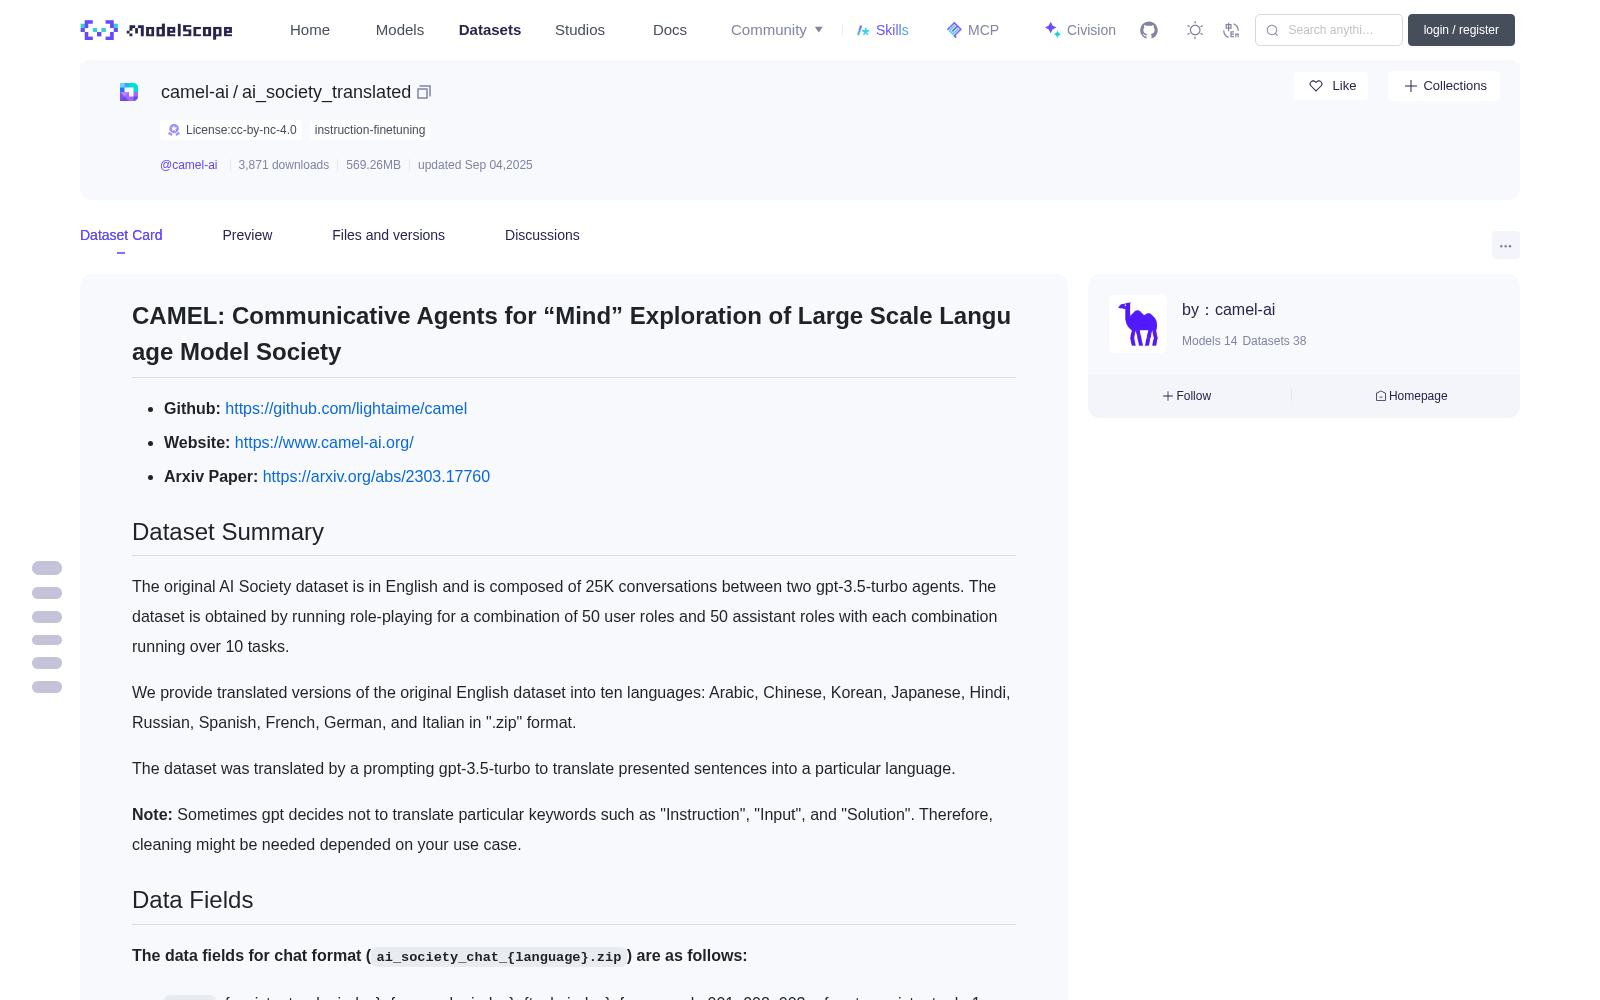
Task: Open the Skills link
Action: point(882,30)
